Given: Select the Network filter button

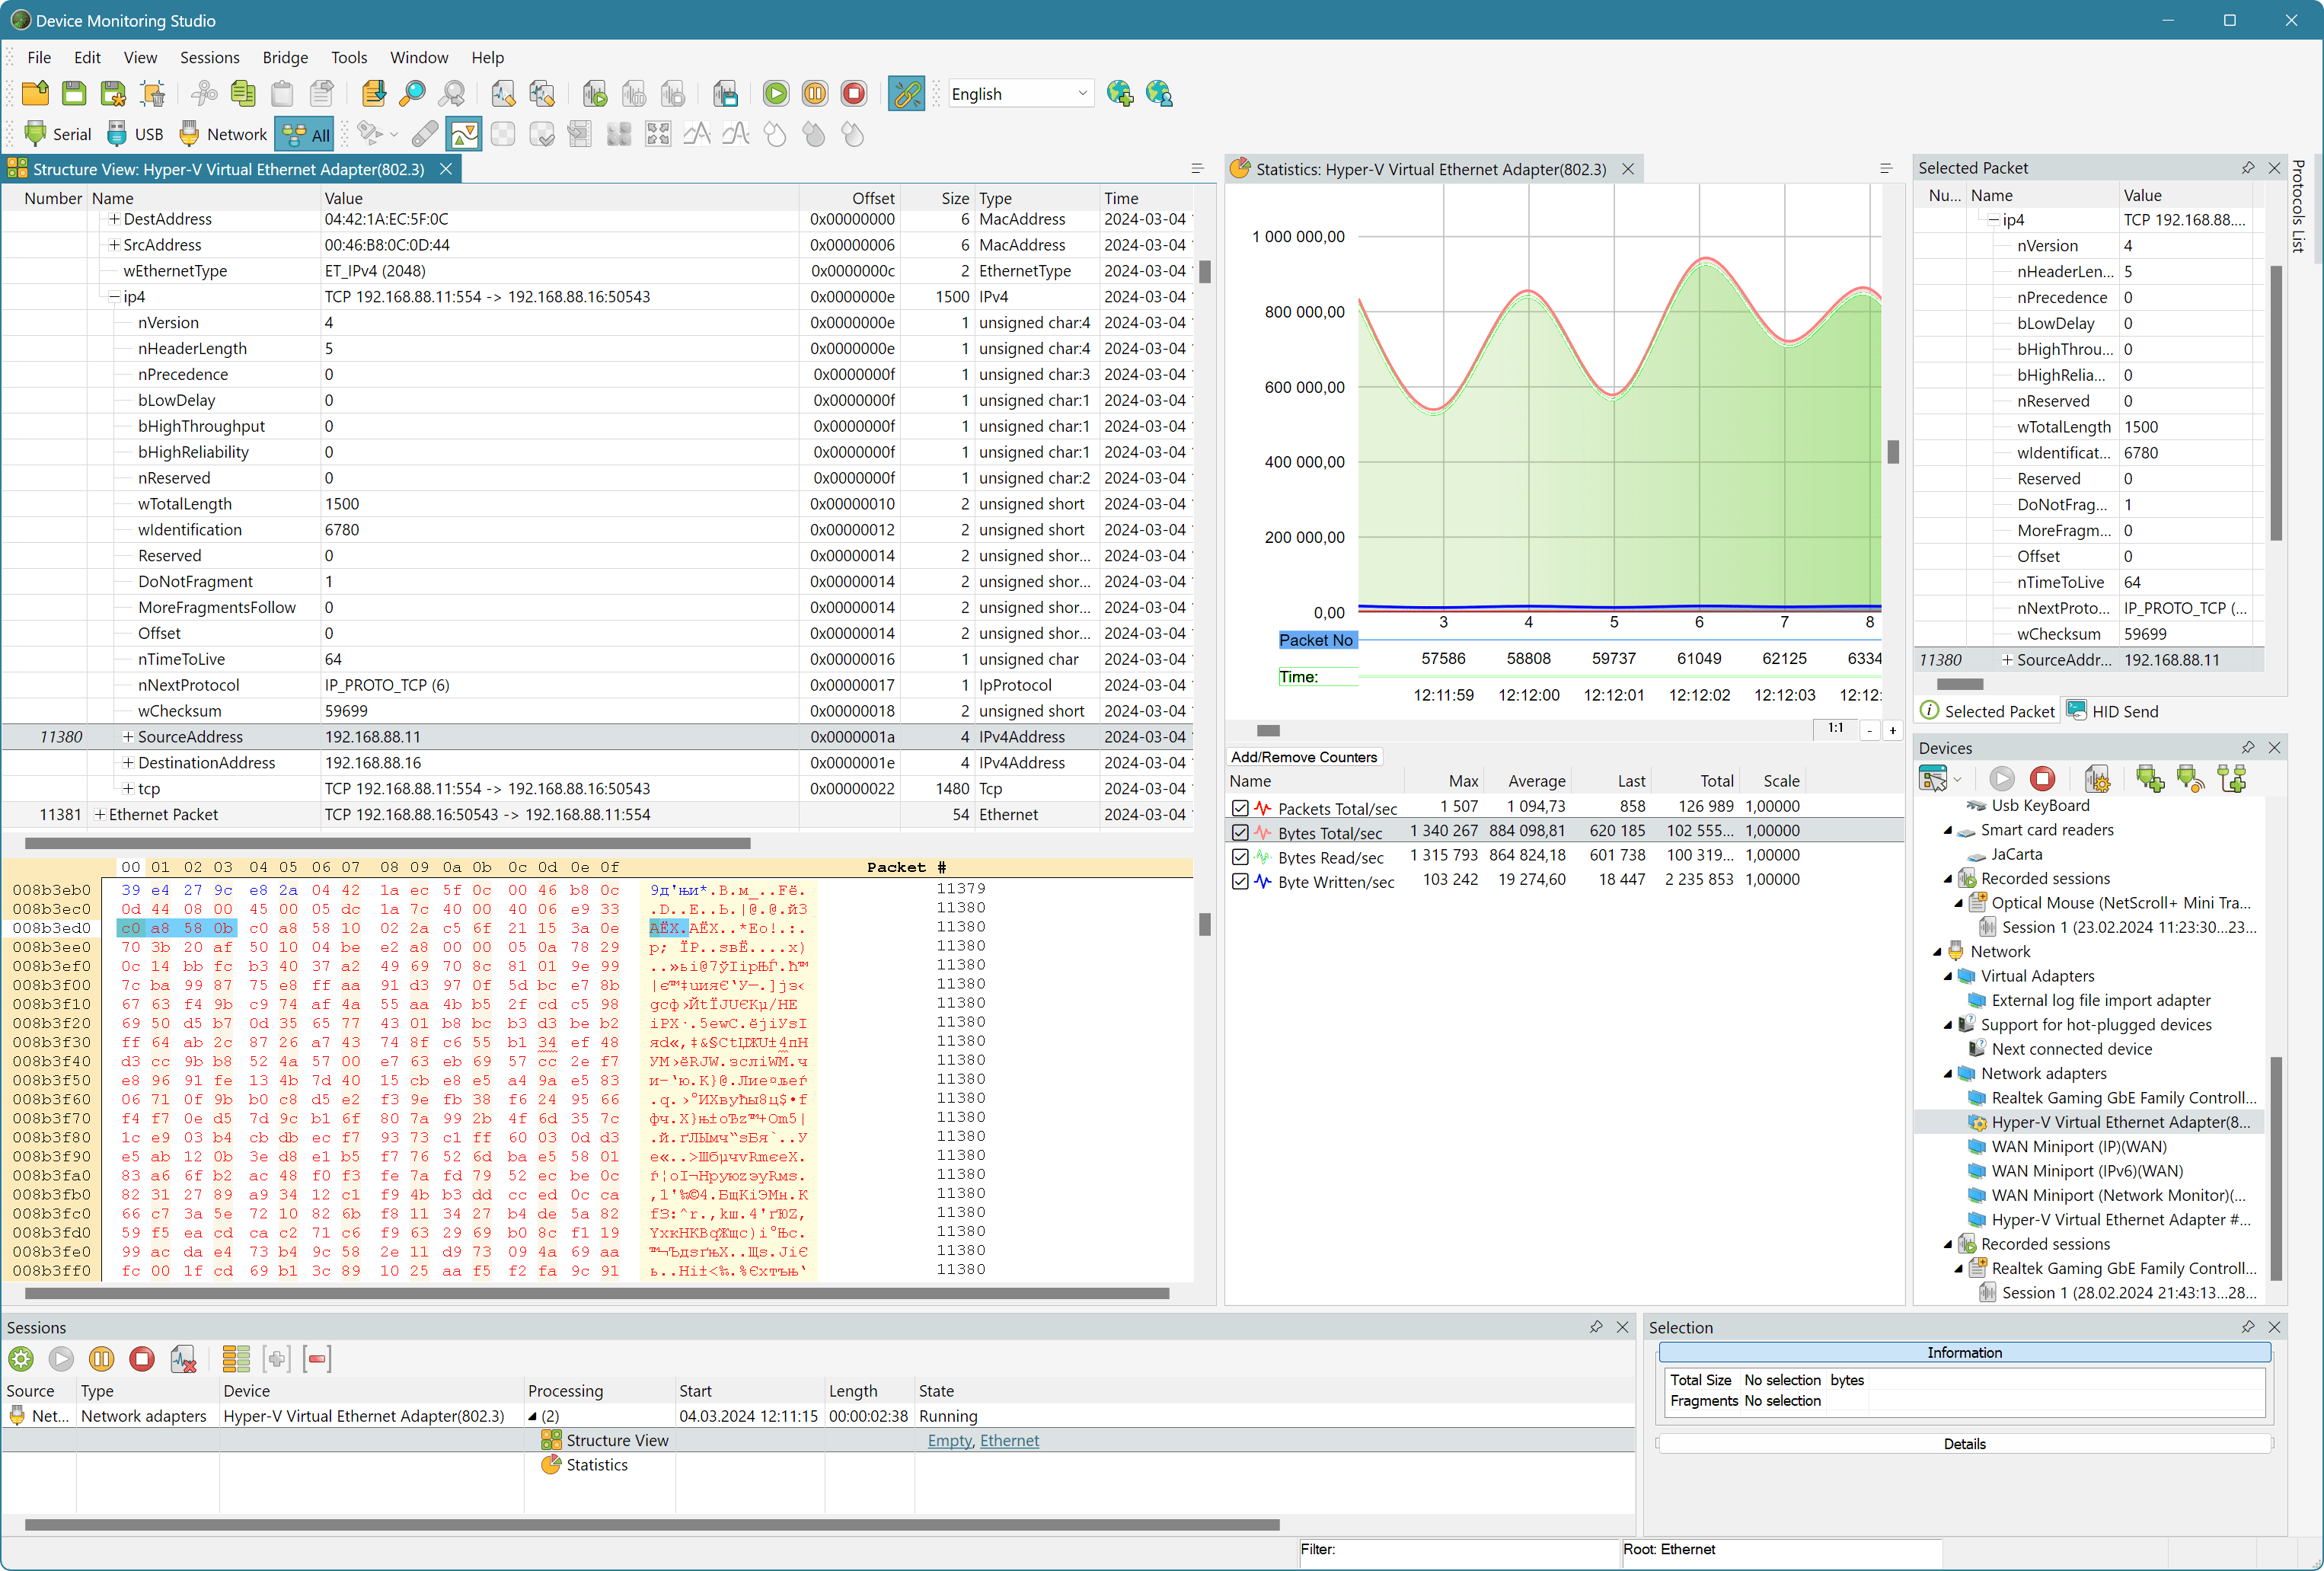Looking at the screenshot, I should (222, 134).
